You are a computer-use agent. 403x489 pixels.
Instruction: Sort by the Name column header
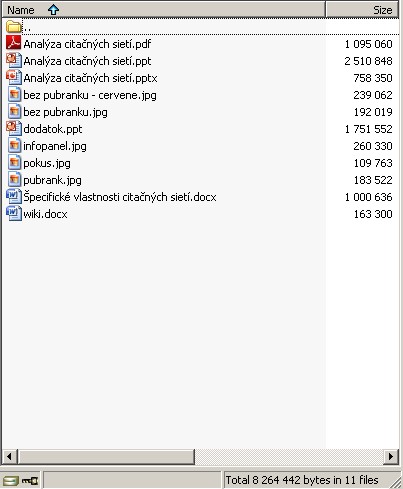[163, 10]
